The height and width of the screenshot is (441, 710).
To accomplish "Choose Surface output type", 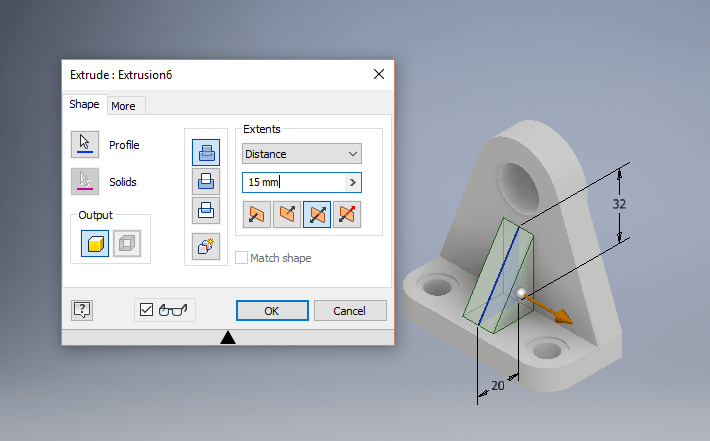I will pos(127,244).
